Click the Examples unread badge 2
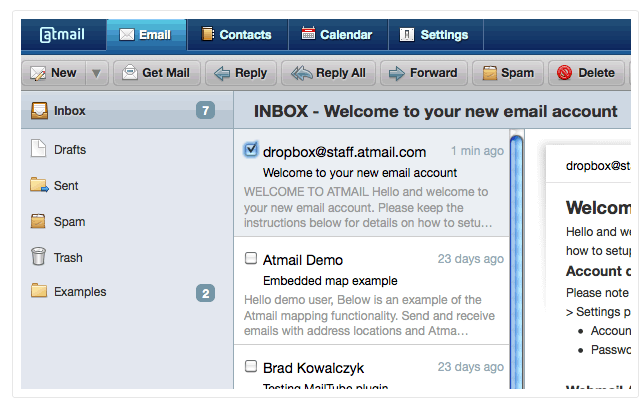Viewport: 644px width, 409px height. (x=205, y=293)
